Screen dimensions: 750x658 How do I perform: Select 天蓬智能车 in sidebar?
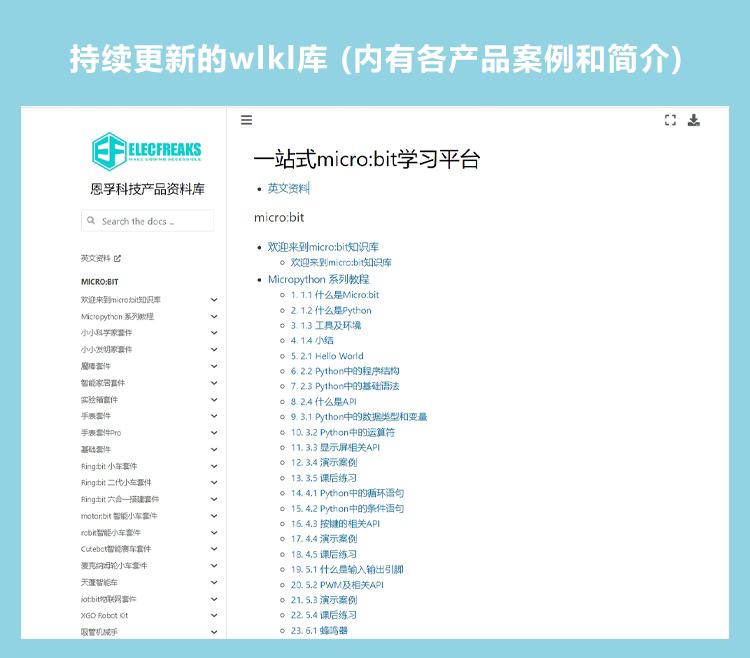click(x=99, y=582)
